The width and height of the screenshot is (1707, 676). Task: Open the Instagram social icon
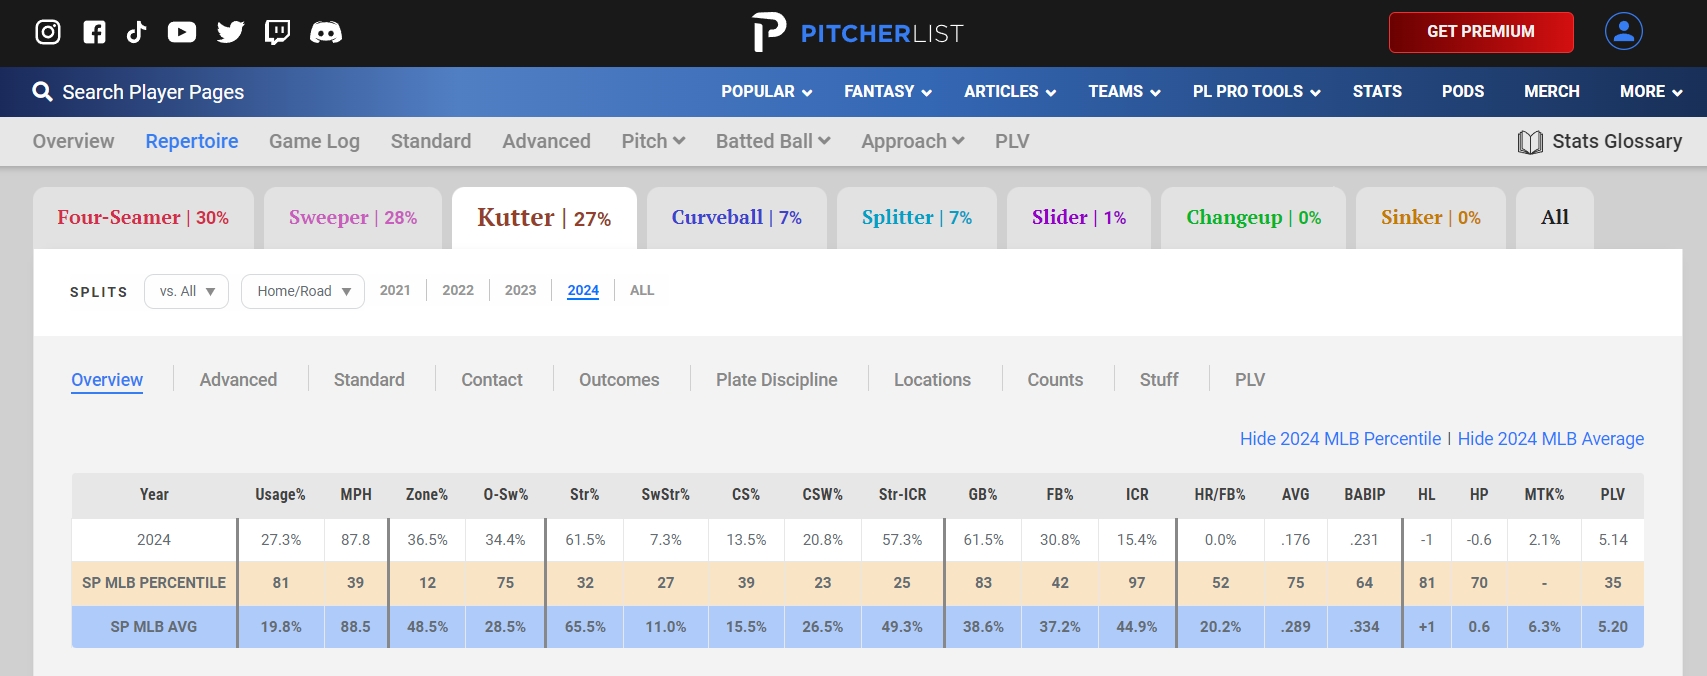pos(48,32)
